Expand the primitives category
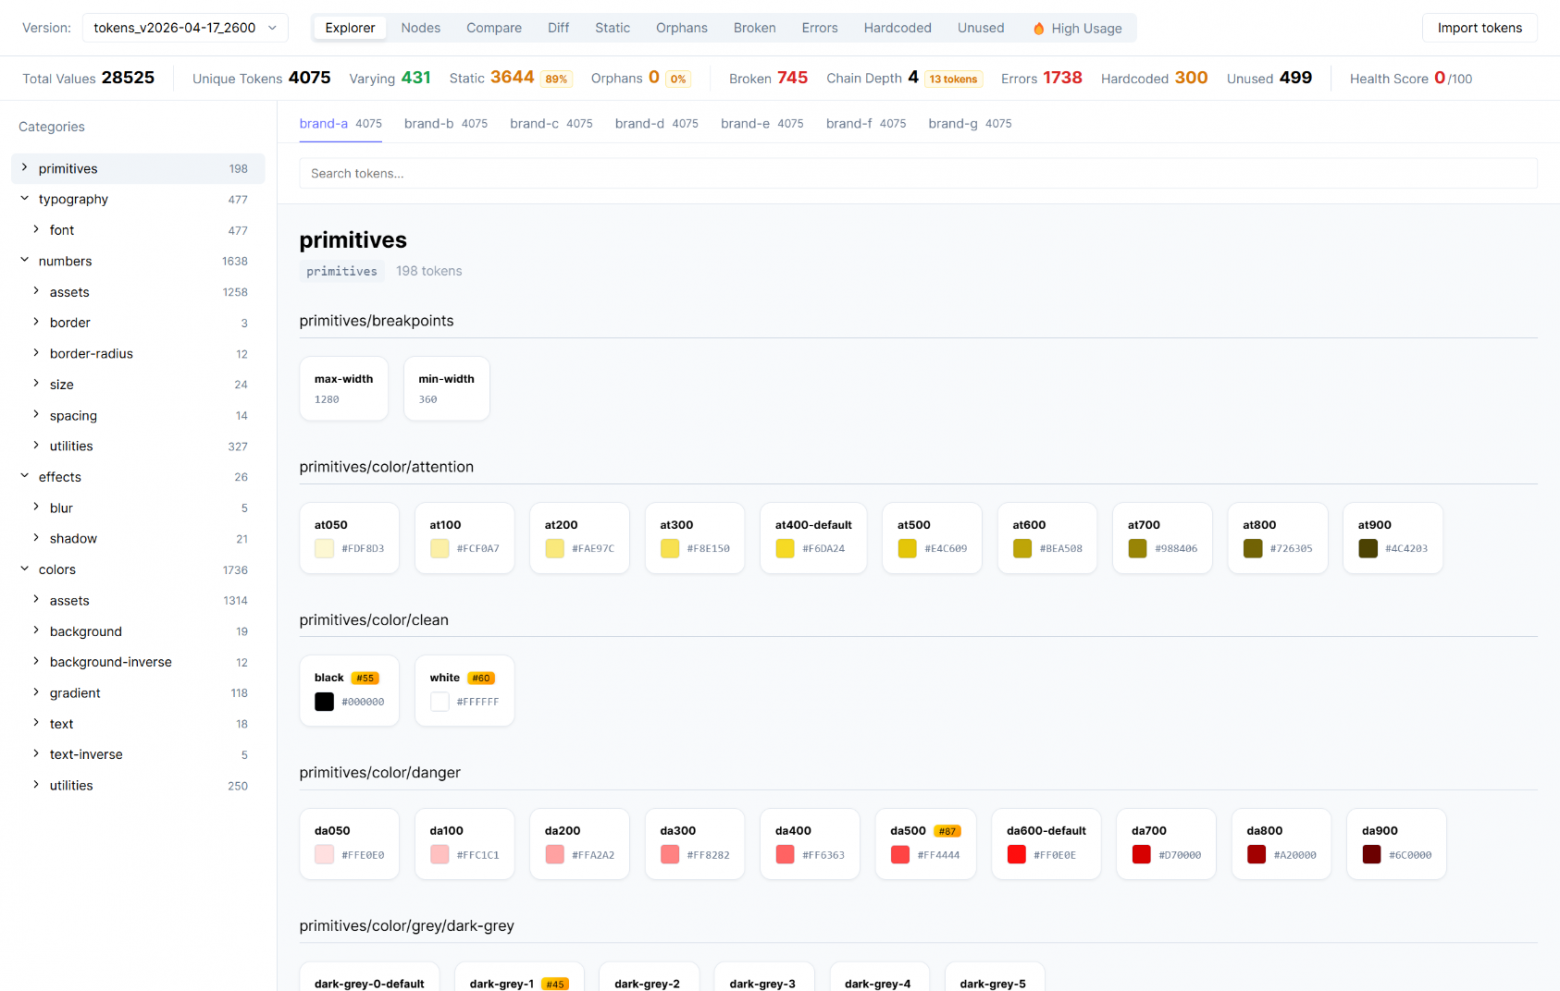 [25, 168]
